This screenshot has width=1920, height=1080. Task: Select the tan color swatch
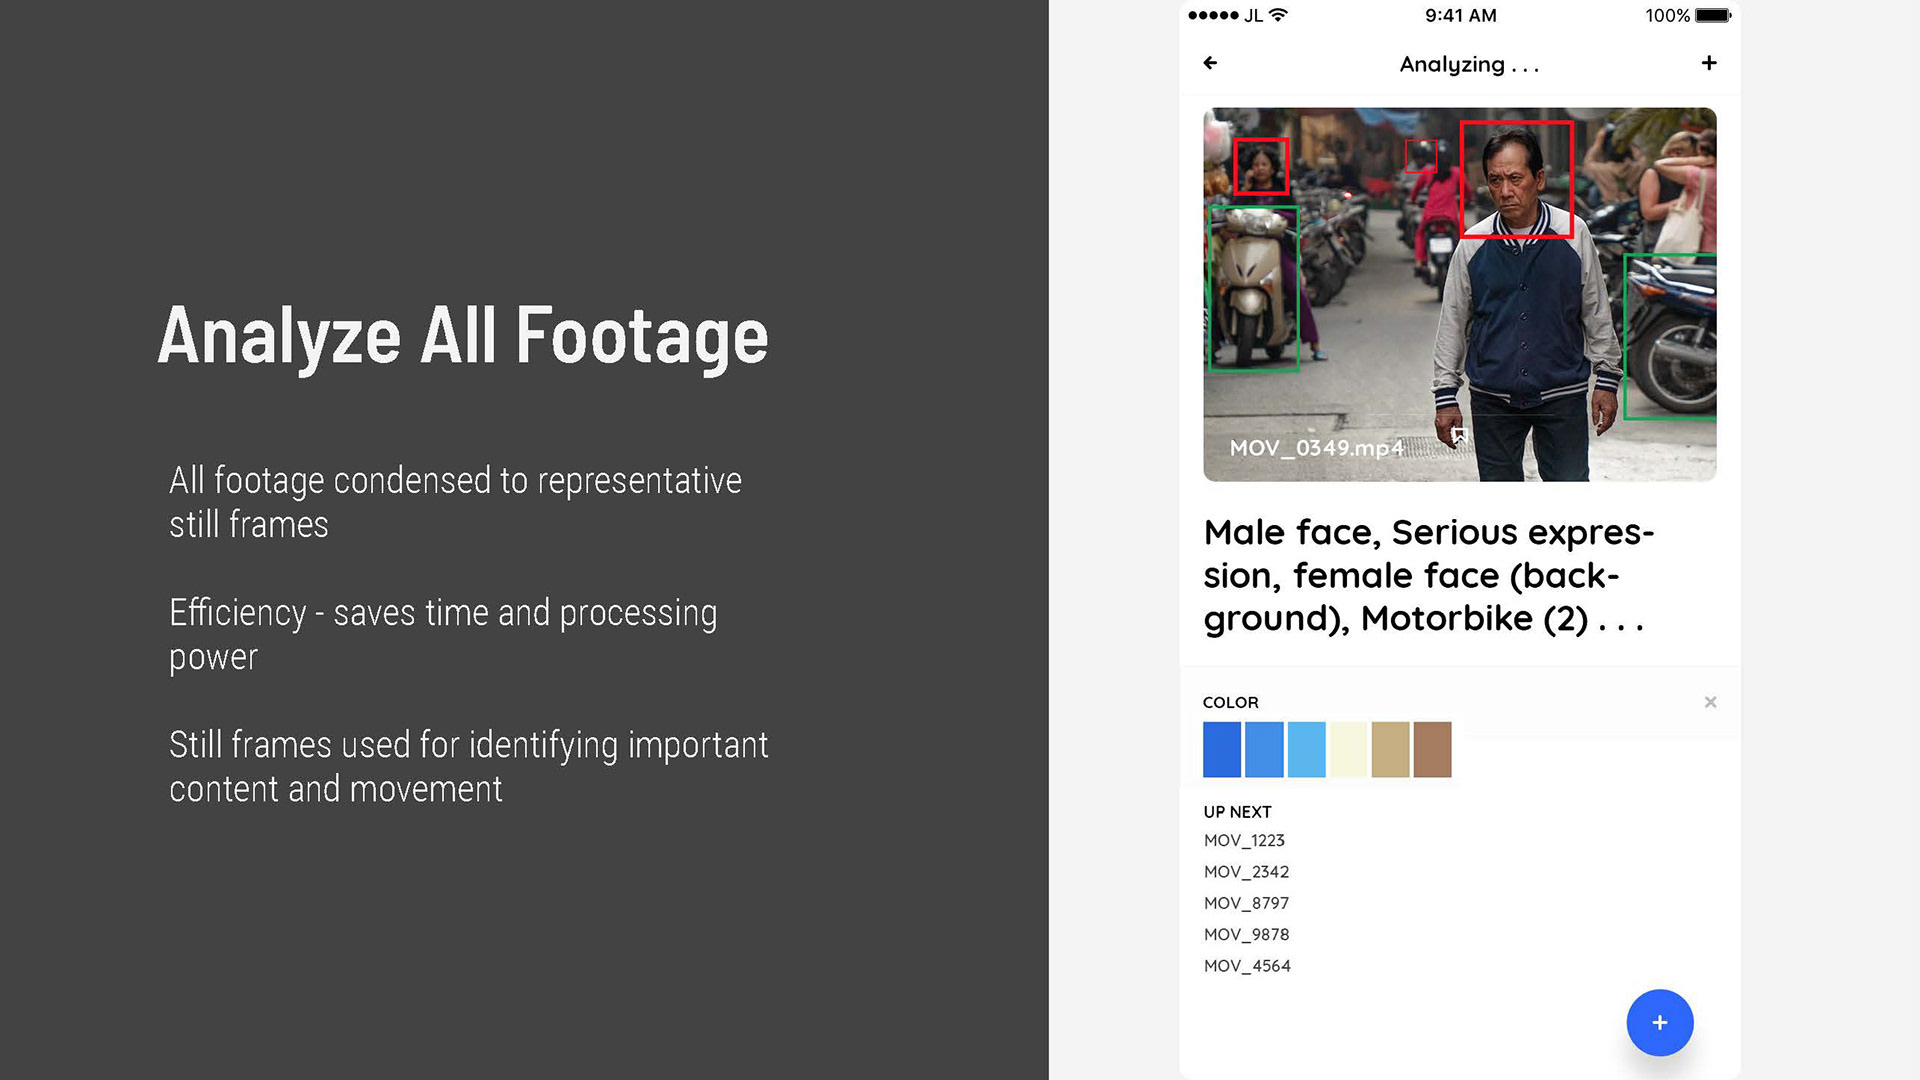click(x=1390, y=749)
